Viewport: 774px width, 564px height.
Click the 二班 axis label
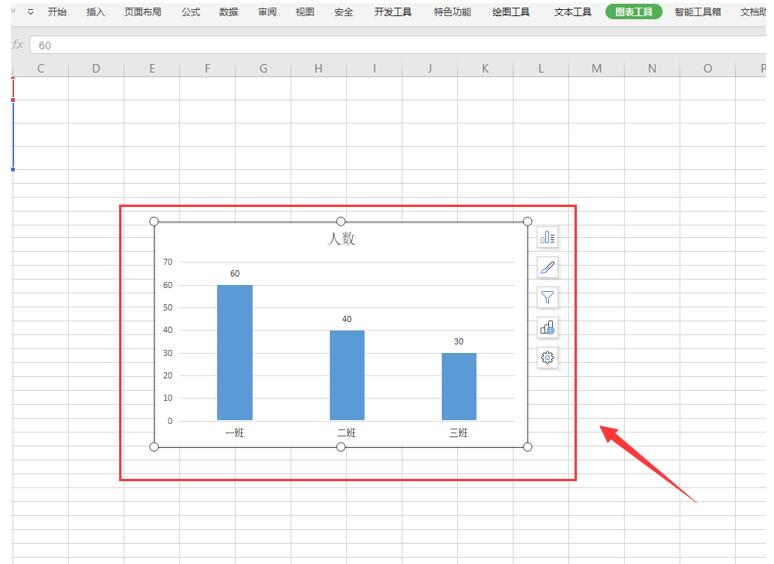click(x=347, y=433)
